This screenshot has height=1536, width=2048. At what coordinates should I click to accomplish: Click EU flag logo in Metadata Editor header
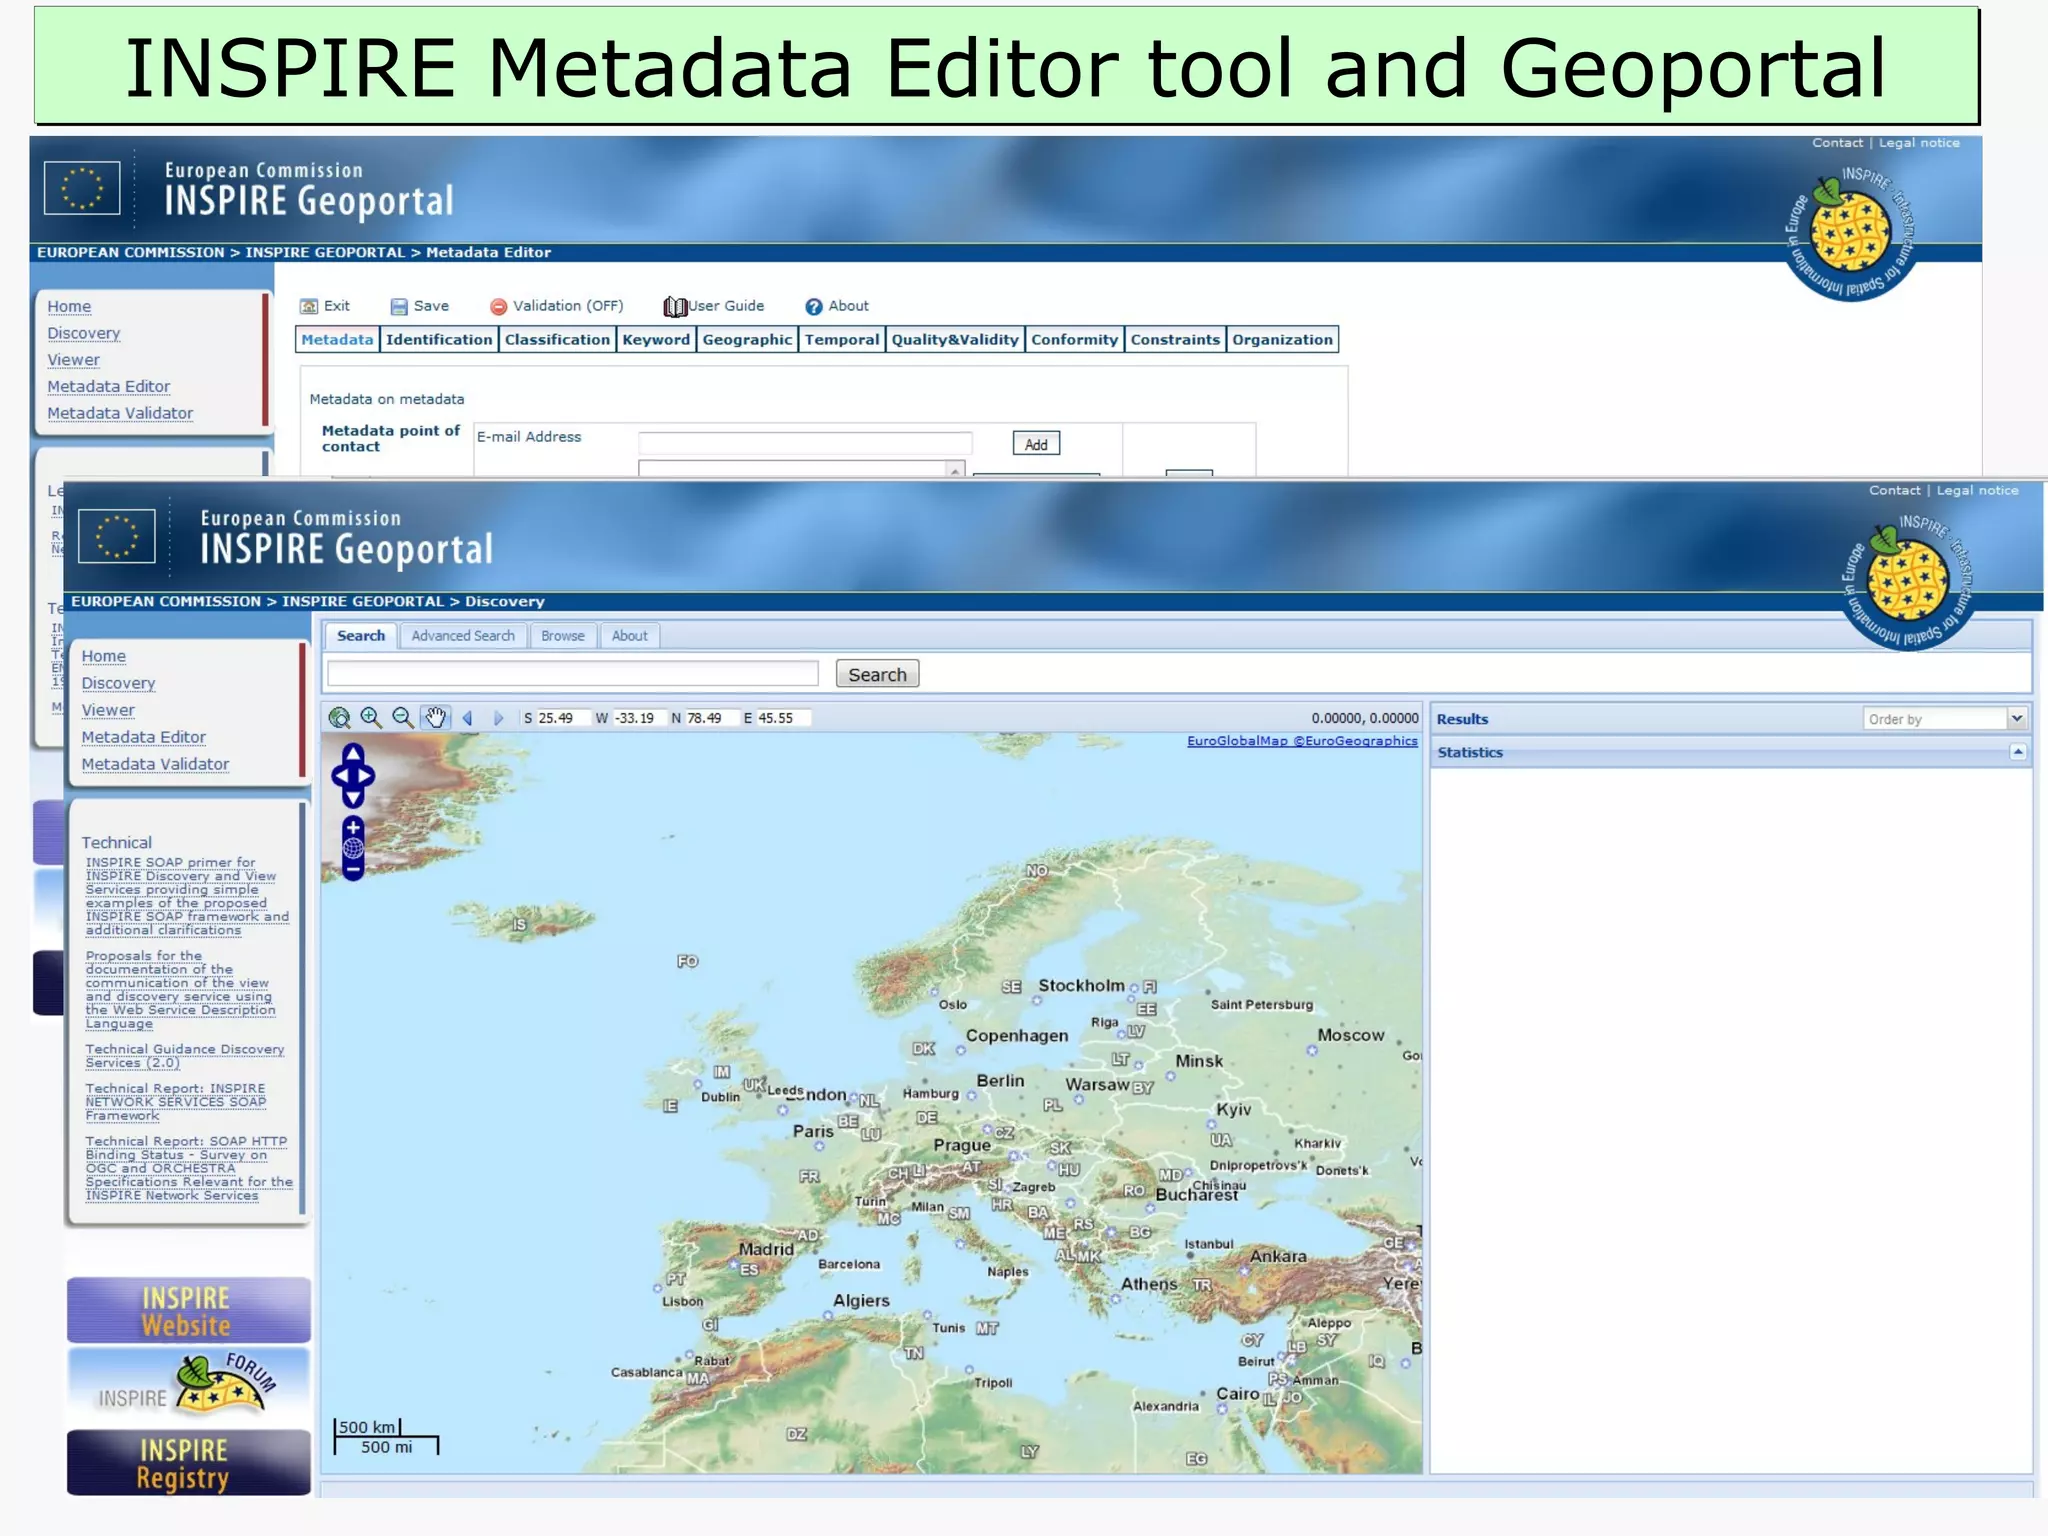(x=82, y=188)
